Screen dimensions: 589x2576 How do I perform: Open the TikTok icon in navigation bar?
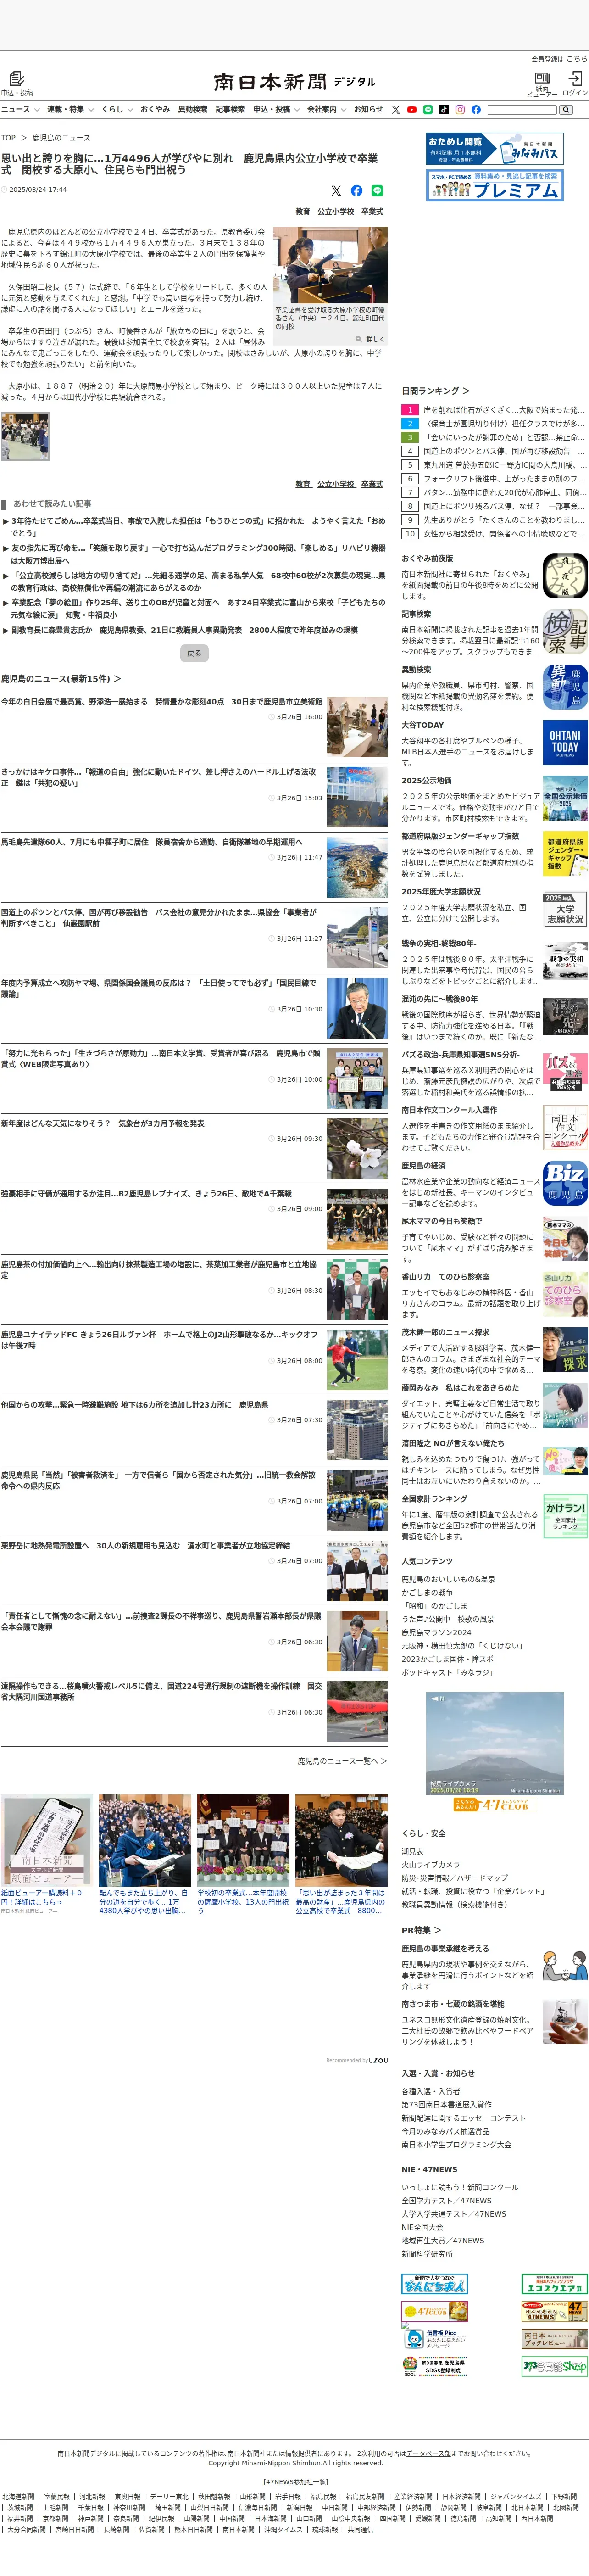coord(443,110)
